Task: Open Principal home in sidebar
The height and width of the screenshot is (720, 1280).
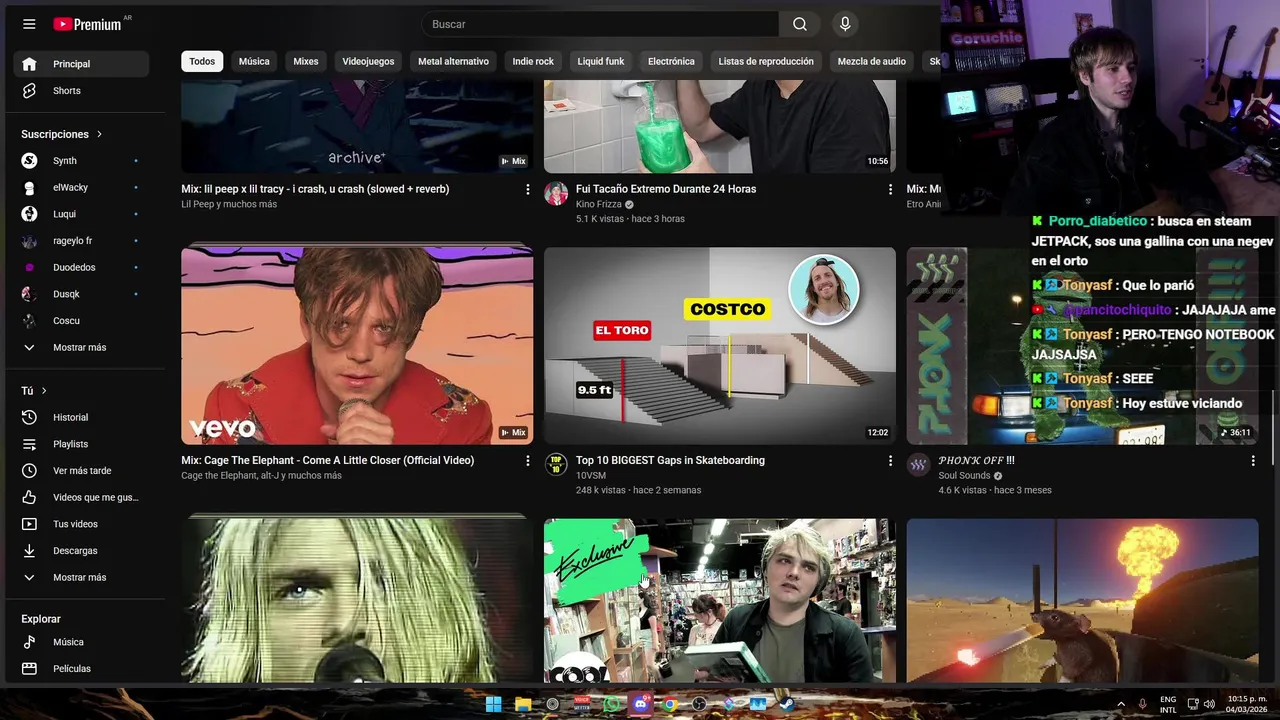Action: 81,64
